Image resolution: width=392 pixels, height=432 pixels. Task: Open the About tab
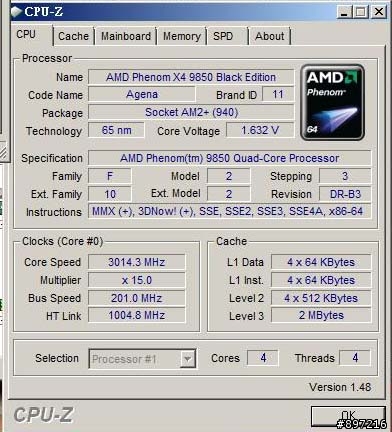click(270, 36)
